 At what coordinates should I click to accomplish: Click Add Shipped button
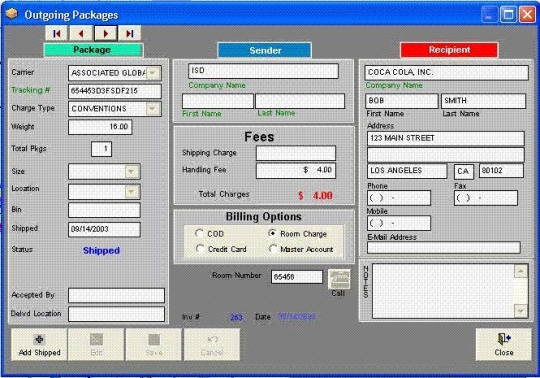pyautogui.click(x=39, y=344)
